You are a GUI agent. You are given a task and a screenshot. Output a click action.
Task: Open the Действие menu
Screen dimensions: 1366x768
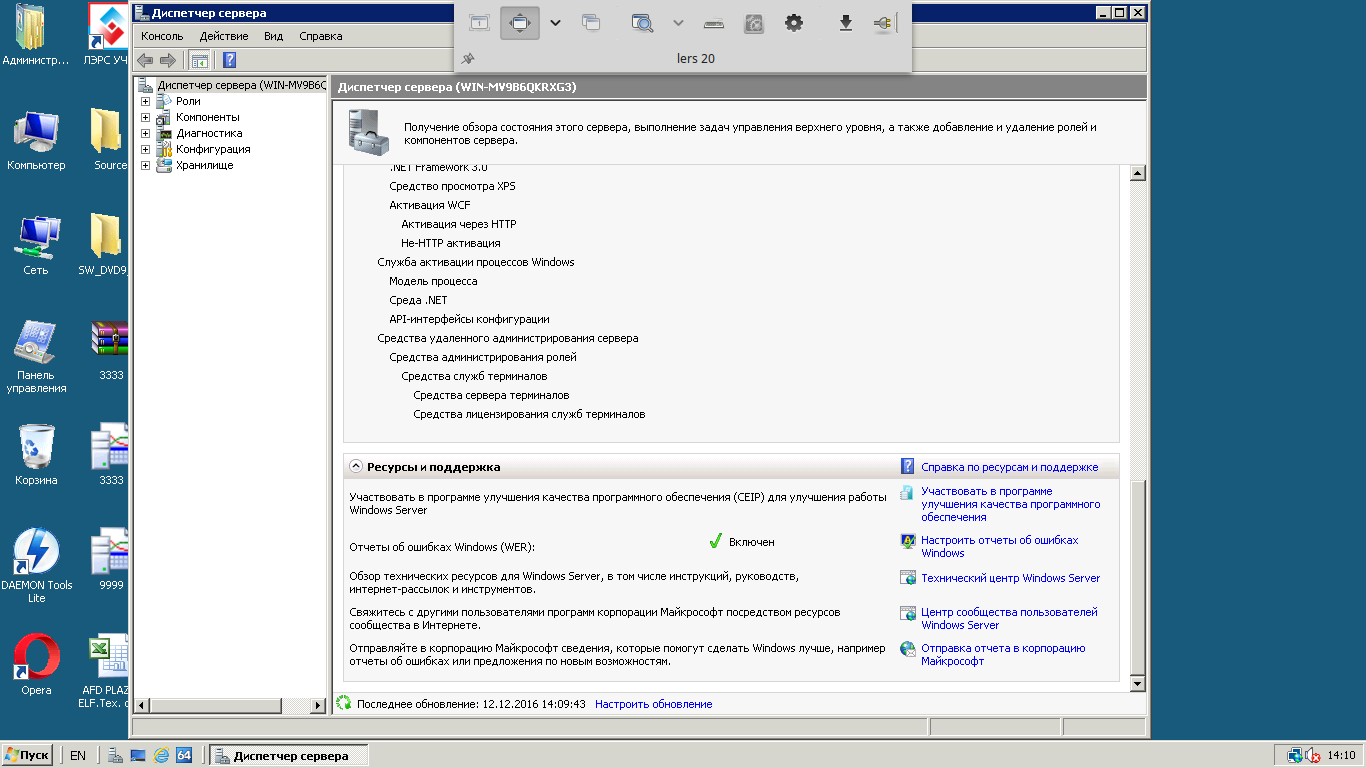223,36
